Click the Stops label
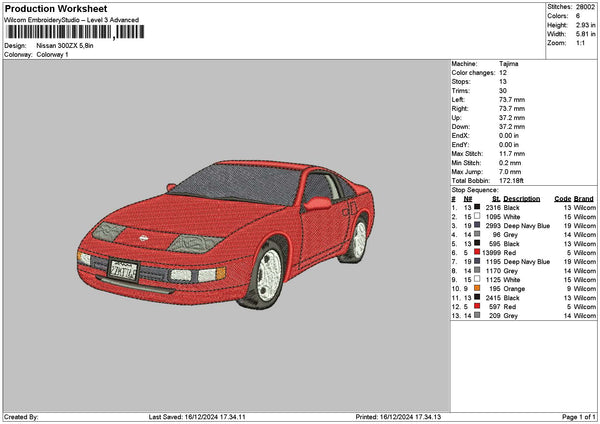The height and width of the screenshot is (424, 600). 461,82
